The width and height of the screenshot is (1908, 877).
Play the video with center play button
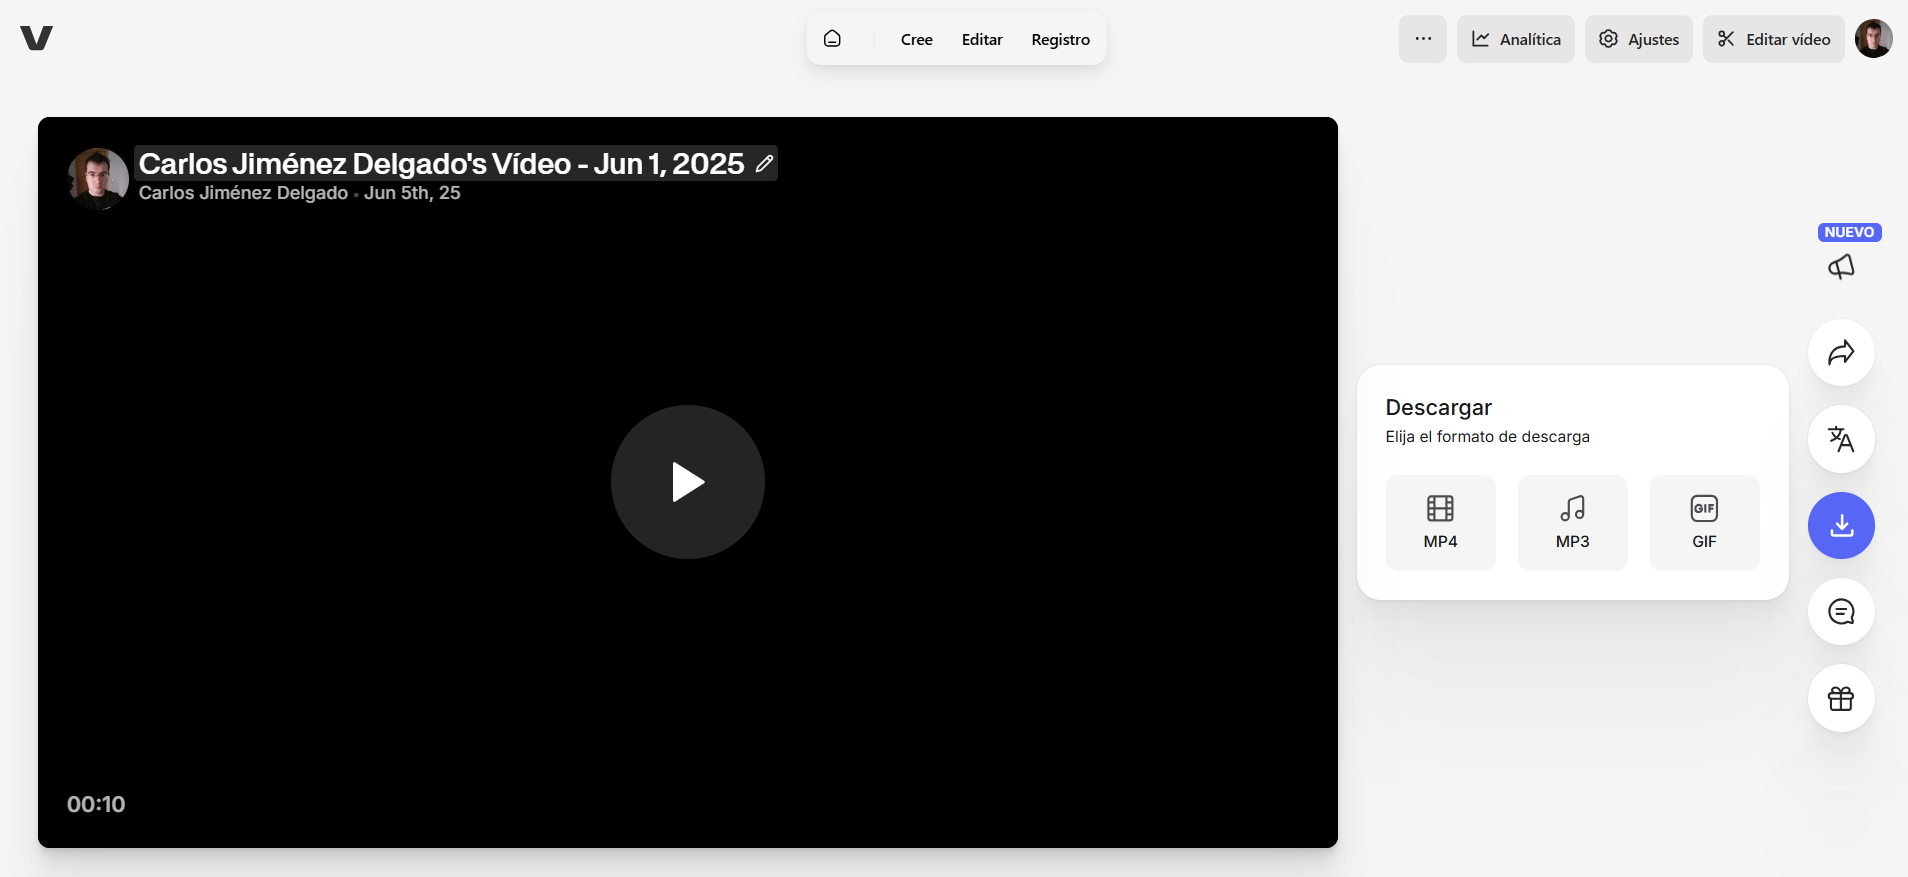[x=688, y=482]
